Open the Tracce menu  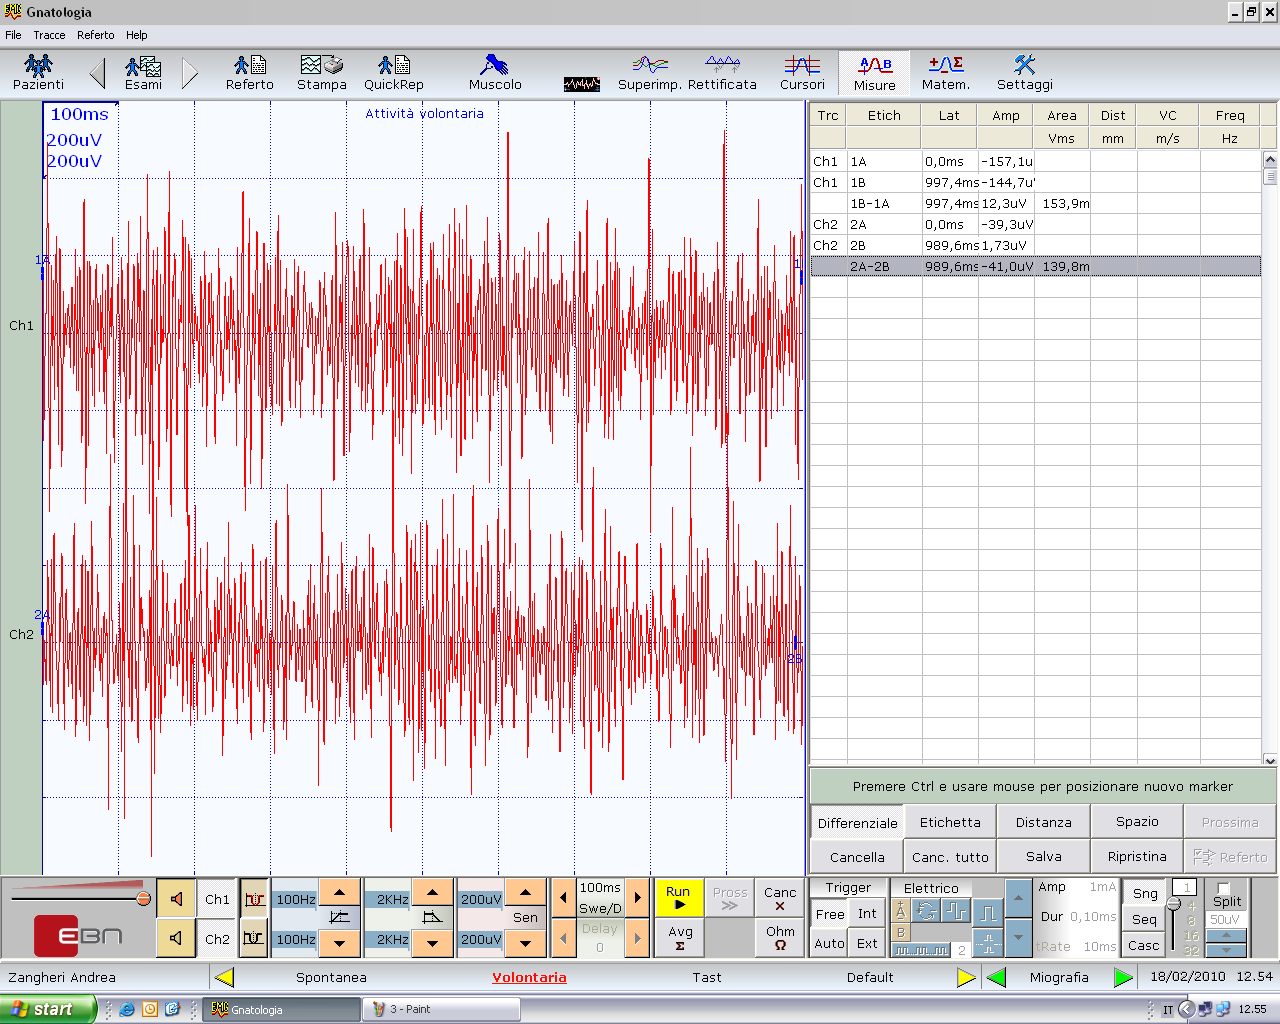(49, 35)
